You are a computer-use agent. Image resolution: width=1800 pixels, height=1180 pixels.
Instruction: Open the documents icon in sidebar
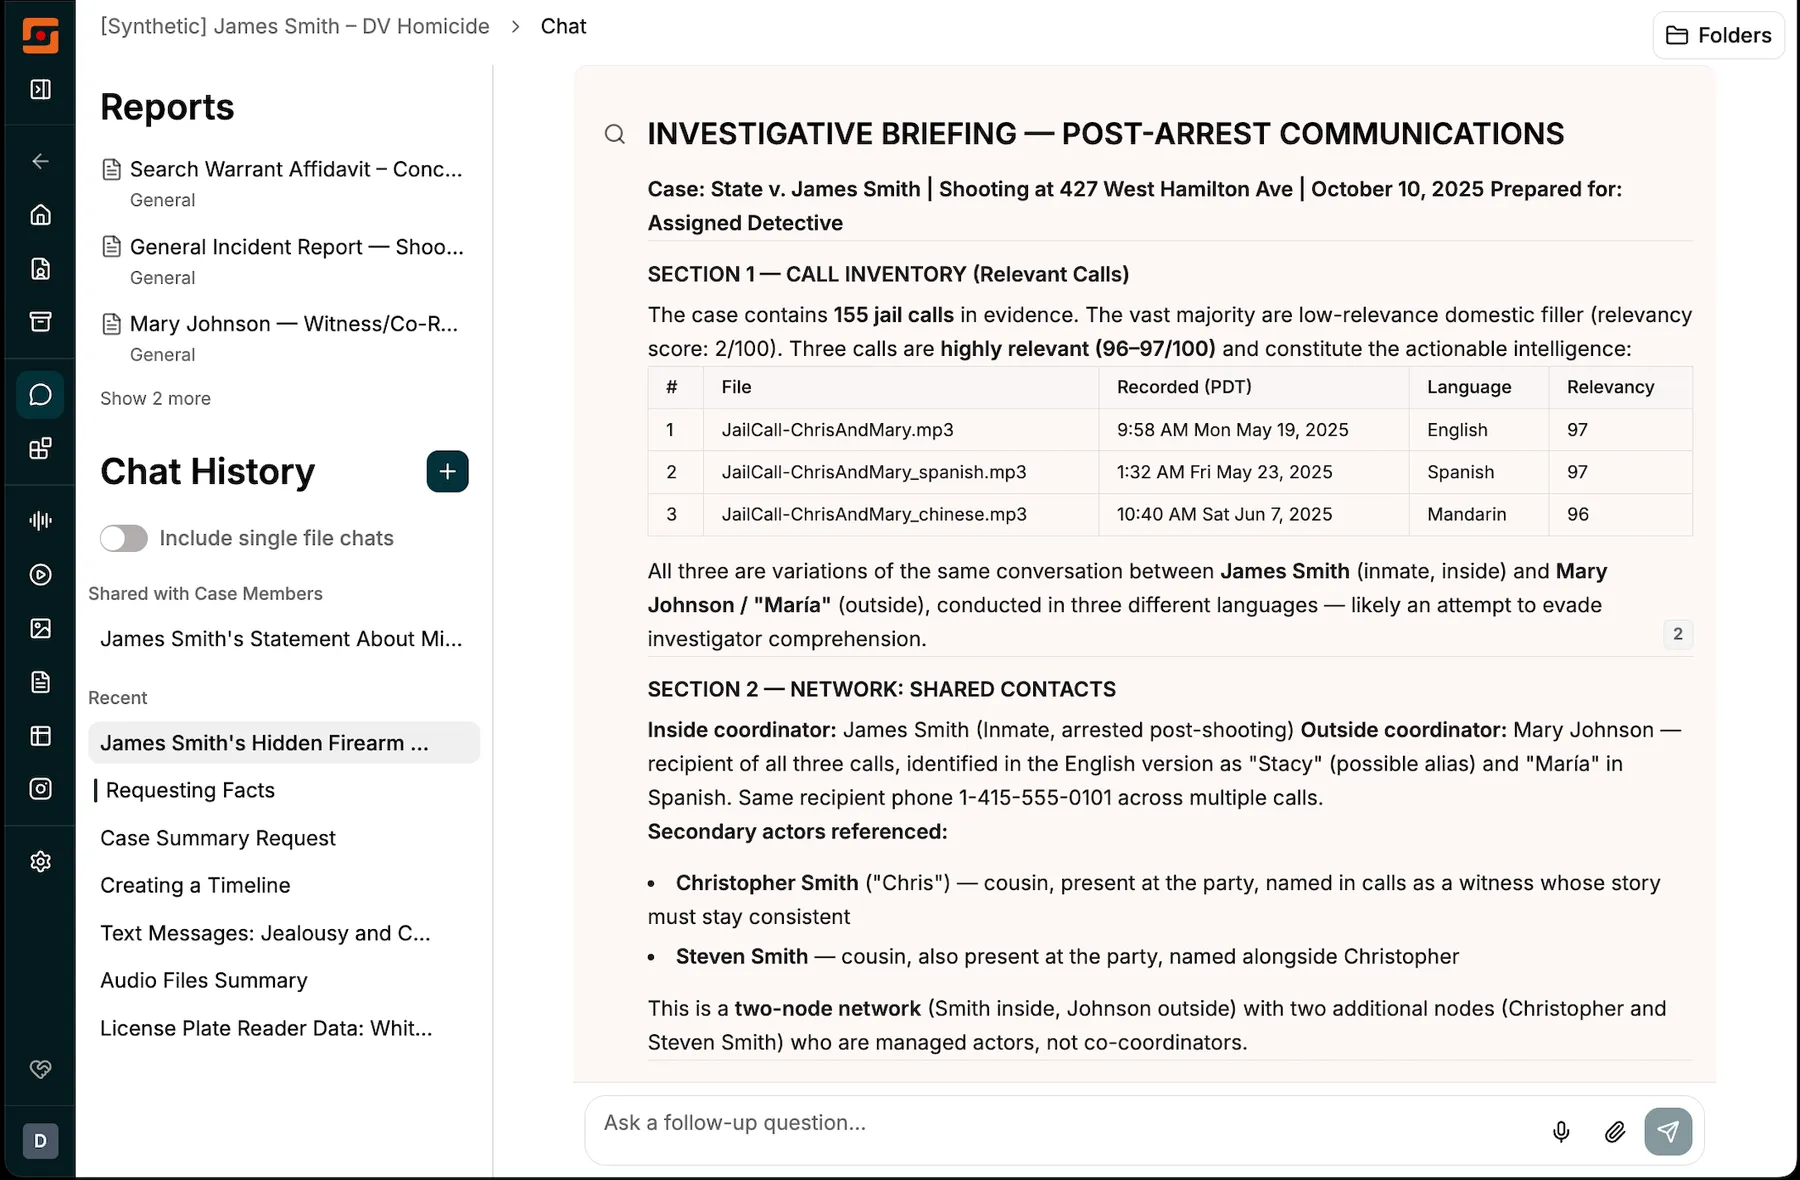coord(40,682)
